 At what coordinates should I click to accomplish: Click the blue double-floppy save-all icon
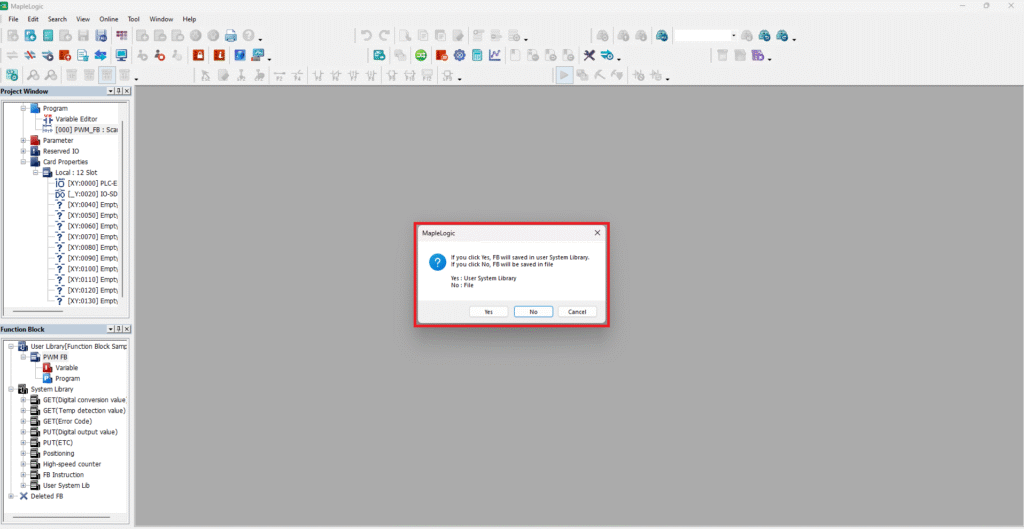[x=101, y=36]
